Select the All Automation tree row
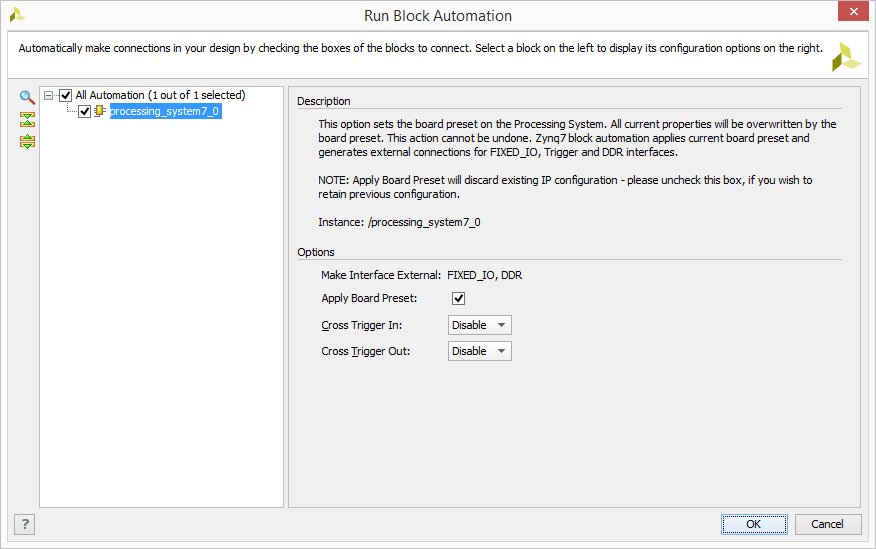 (160, 96)
